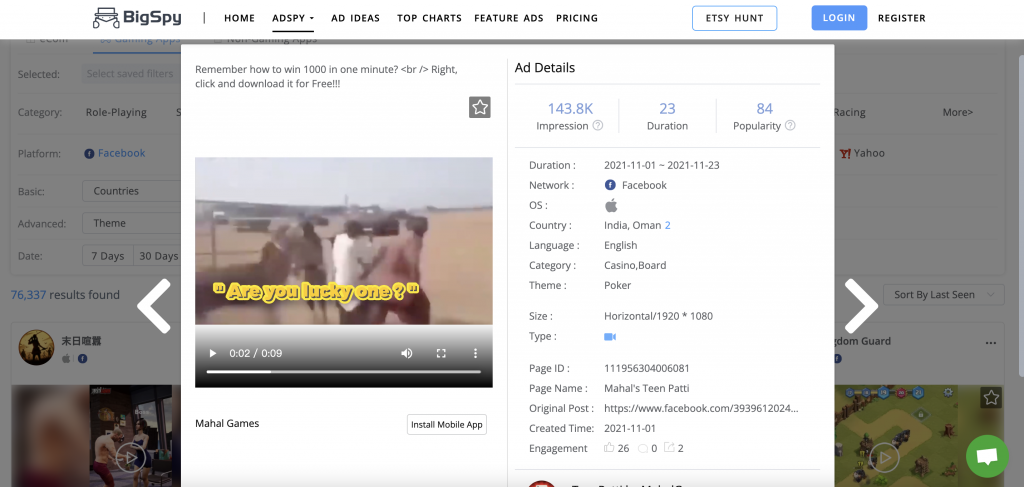Click the LOGIN button
1024x487 pixels.
pyautogui.click(x=839, y=18)
